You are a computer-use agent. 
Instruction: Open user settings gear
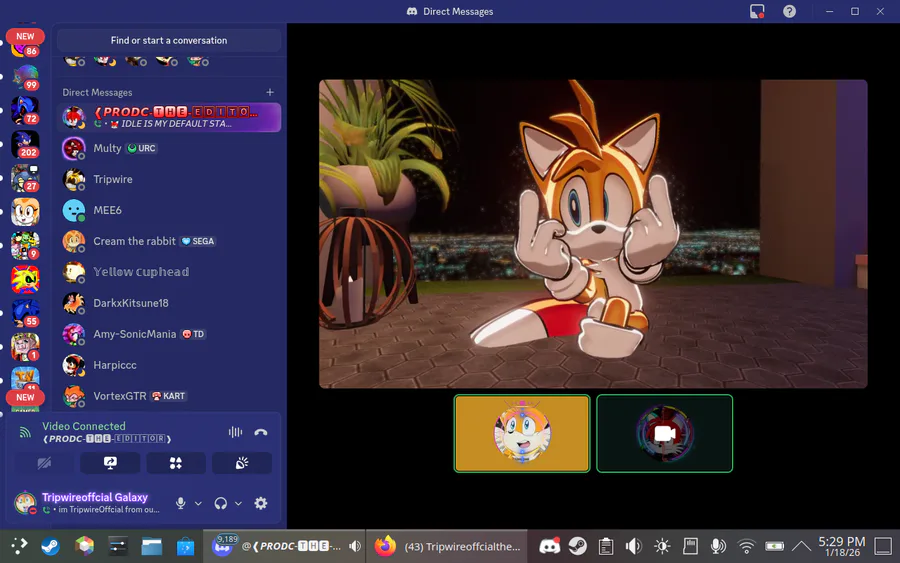tap(261, 503)
